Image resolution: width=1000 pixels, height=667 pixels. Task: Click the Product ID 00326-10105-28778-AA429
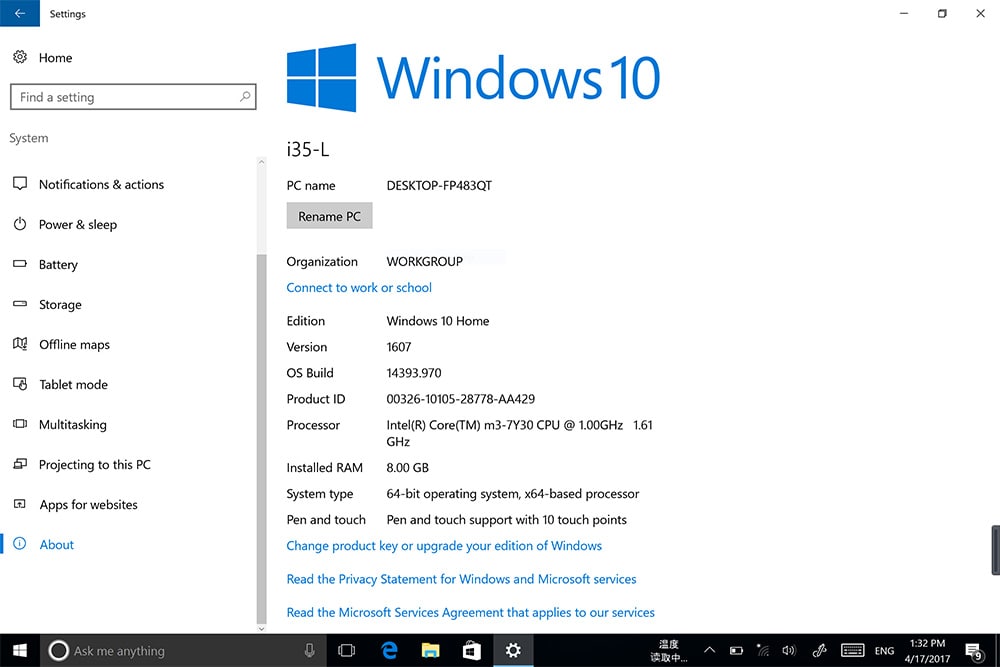460,399
